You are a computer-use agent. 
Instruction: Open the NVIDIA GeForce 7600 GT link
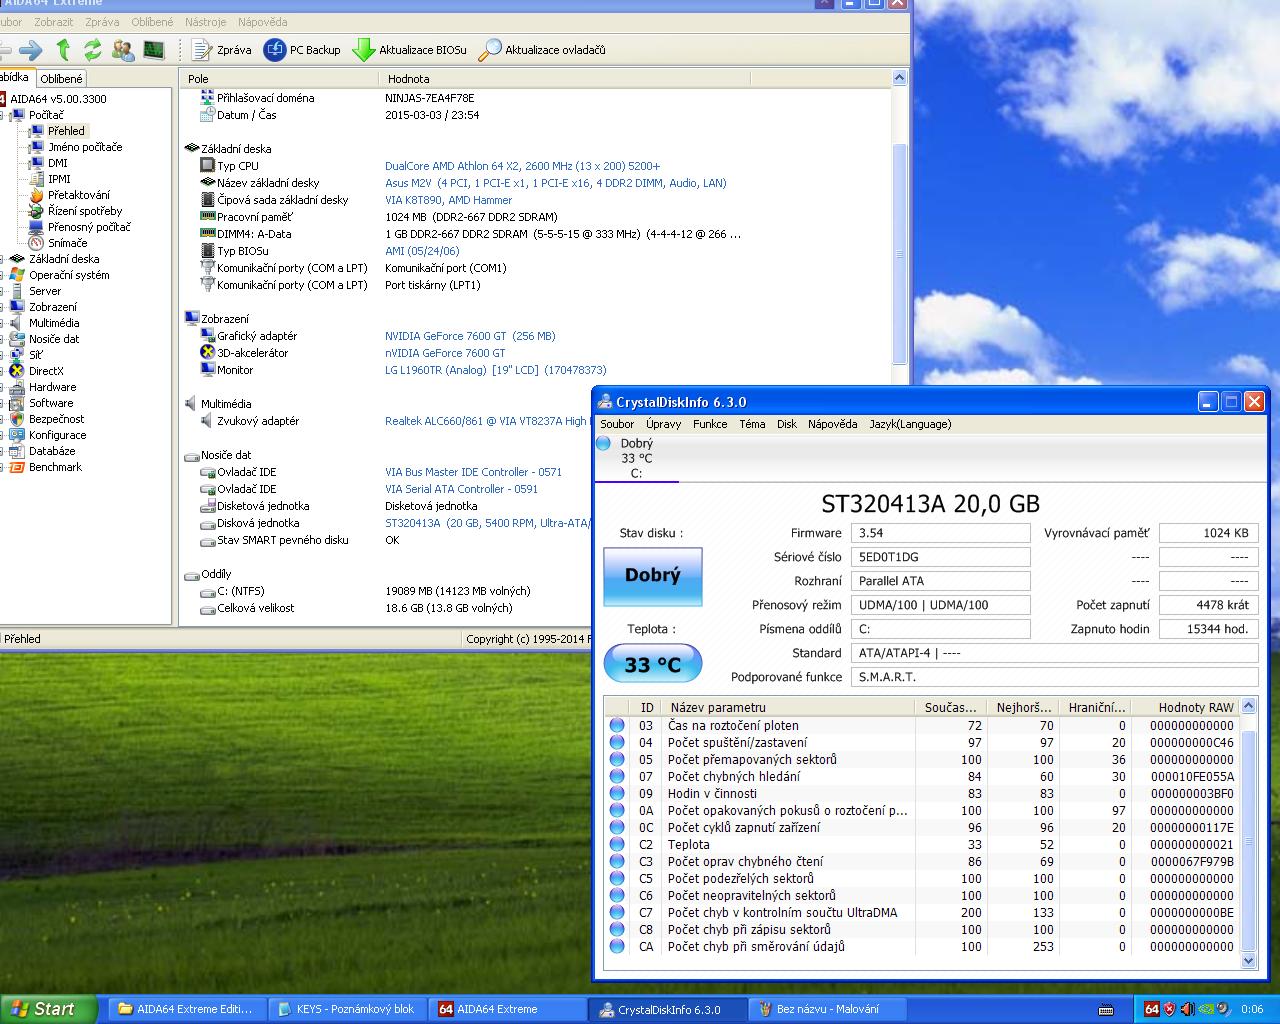click(470, 336)
